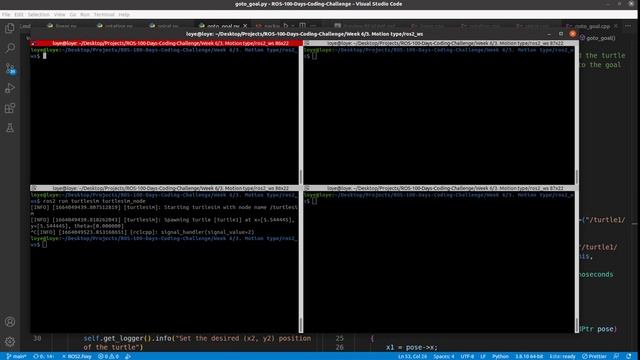
Task: Open the View menu
Action: tap(60, 14)
